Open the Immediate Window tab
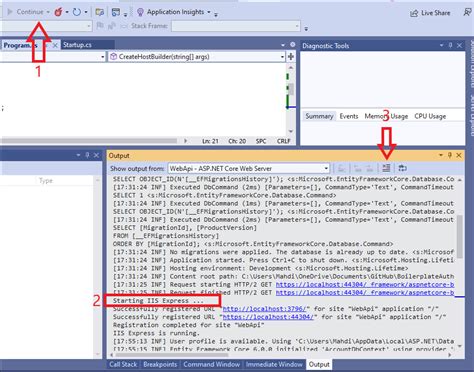 [274, 364]
